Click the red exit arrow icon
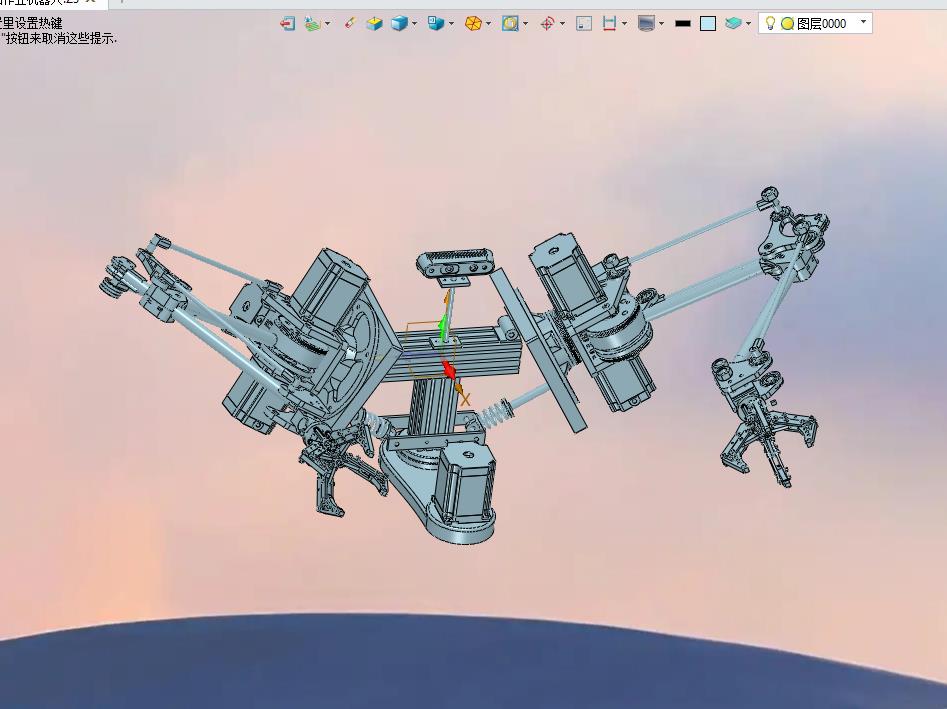Screen dimensions: 947x709 tap(287, 24)
